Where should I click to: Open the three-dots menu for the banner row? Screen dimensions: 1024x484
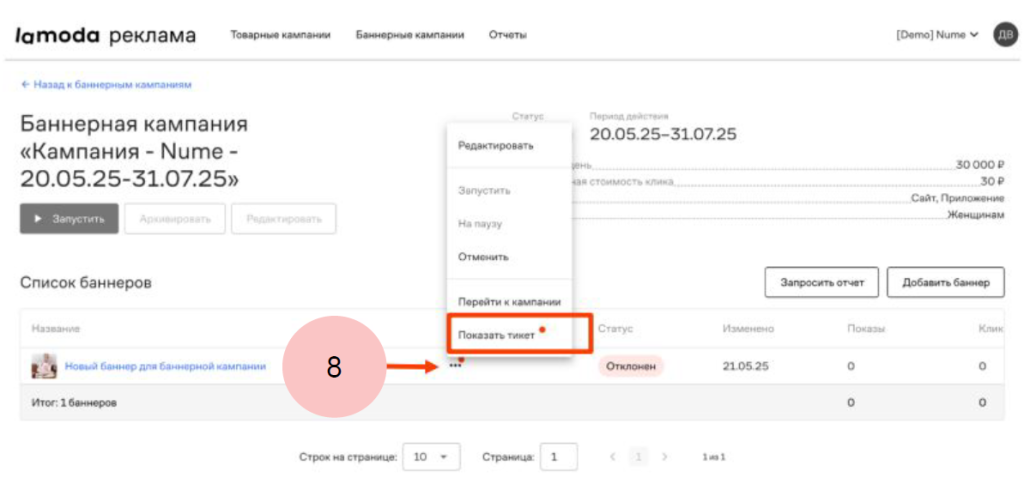pos(455,366)
